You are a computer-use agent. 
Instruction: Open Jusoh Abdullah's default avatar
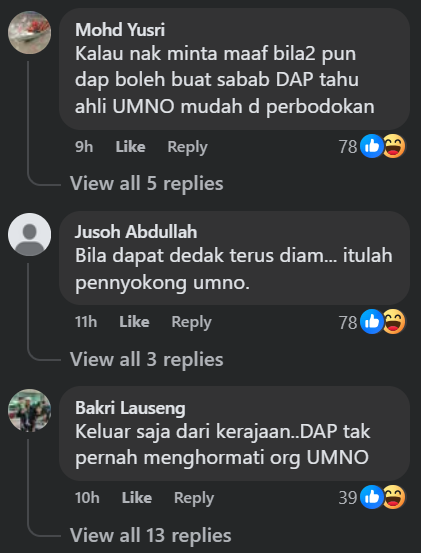pos(30,234)
